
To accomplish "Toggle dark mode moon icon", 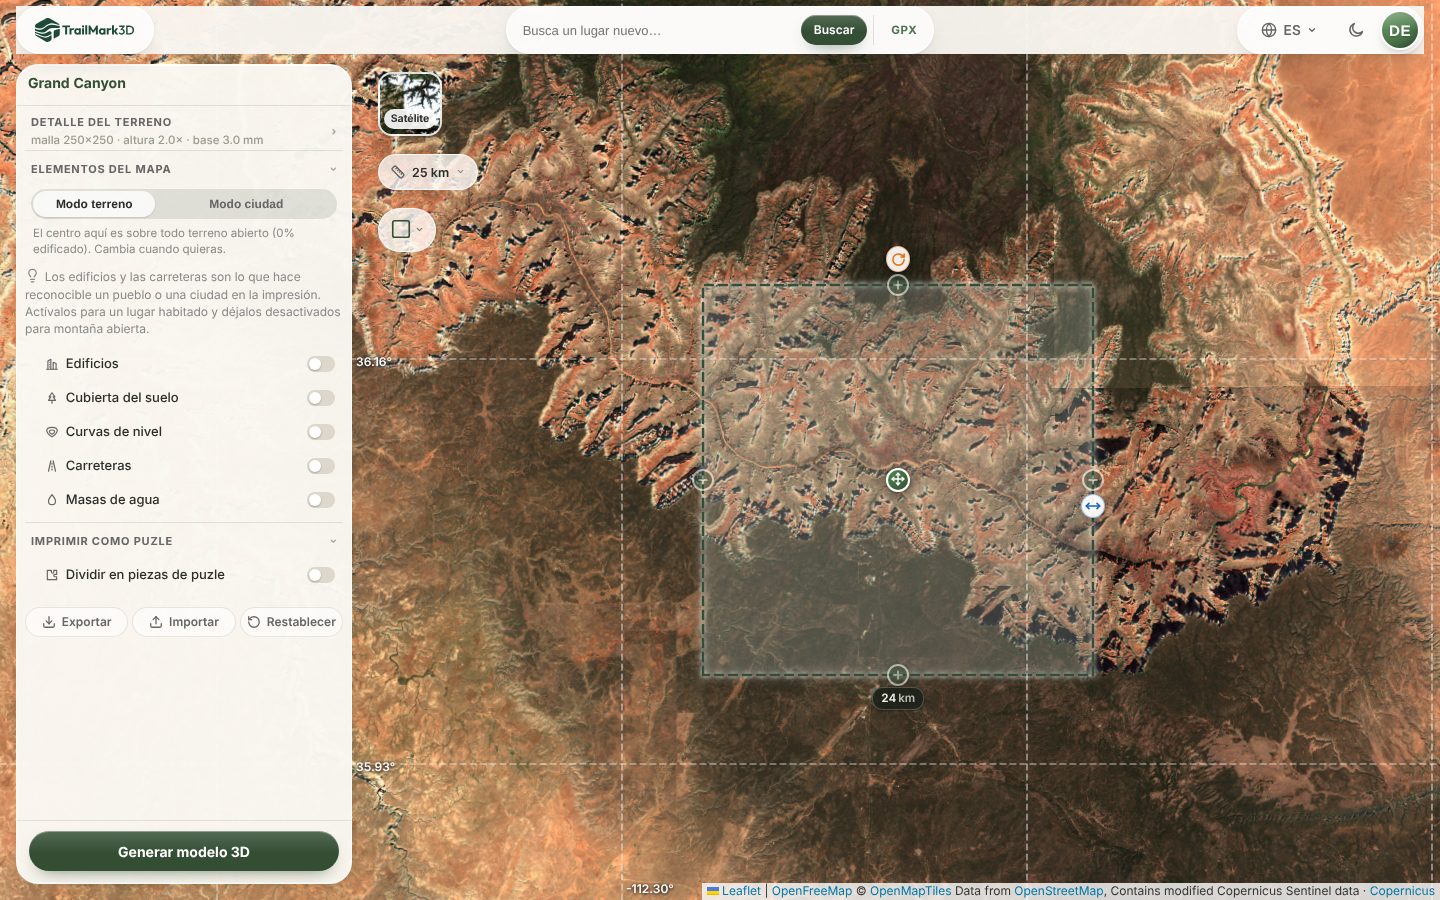I will (x=1356, y=30).
